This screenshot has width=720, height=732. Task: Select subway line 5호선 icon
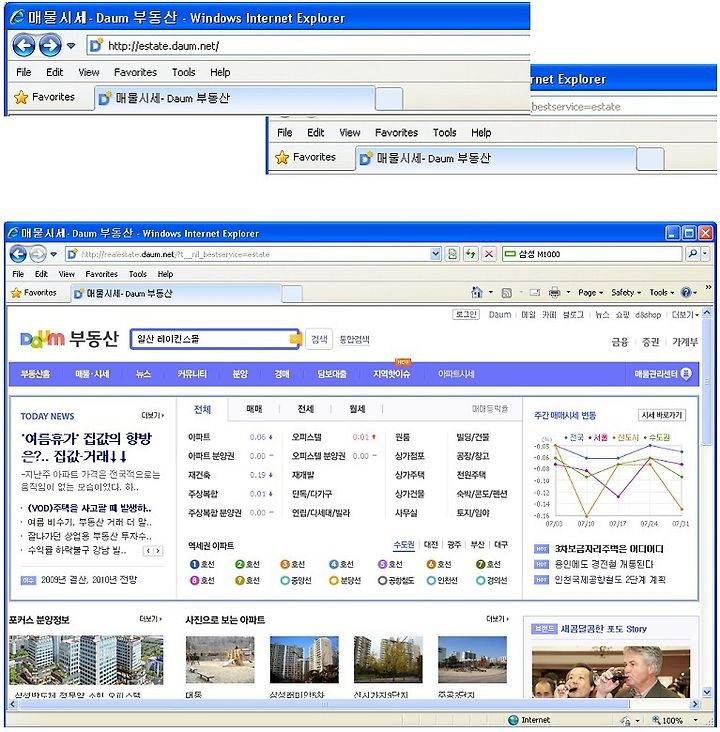point(382,564)
